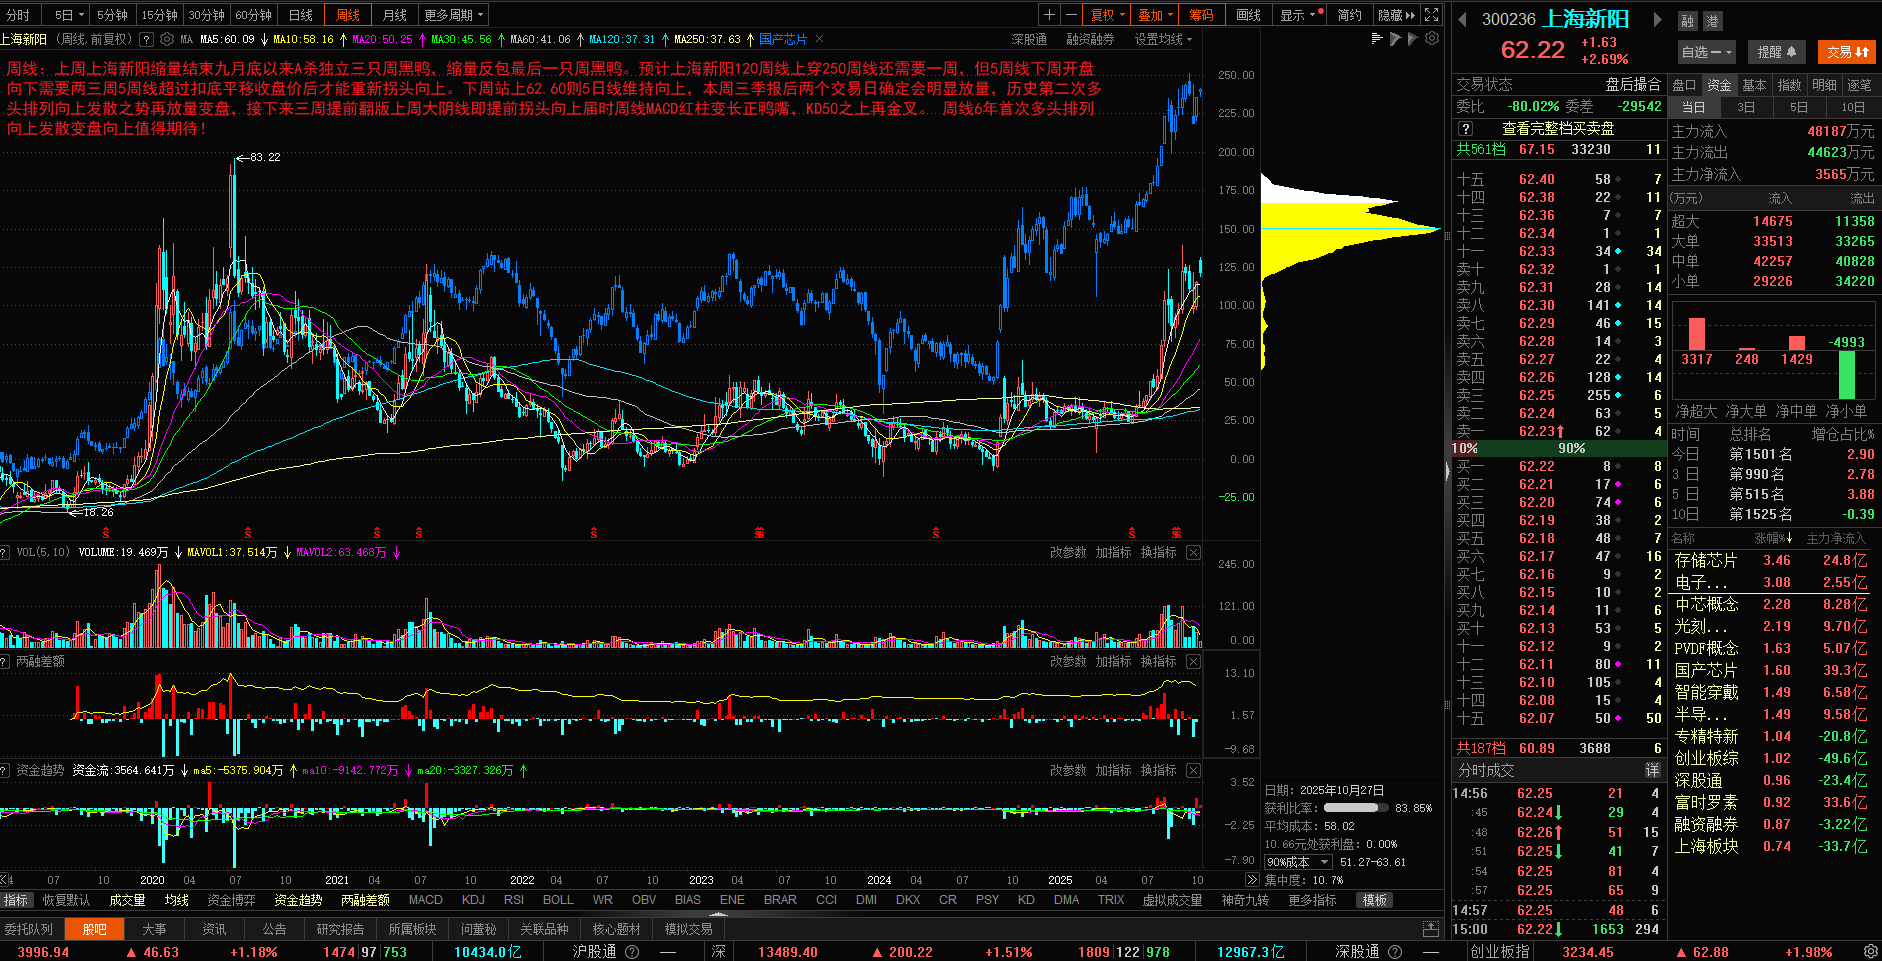Open settings gear in status bar

pyautogui.click(x=1870, y=951)
